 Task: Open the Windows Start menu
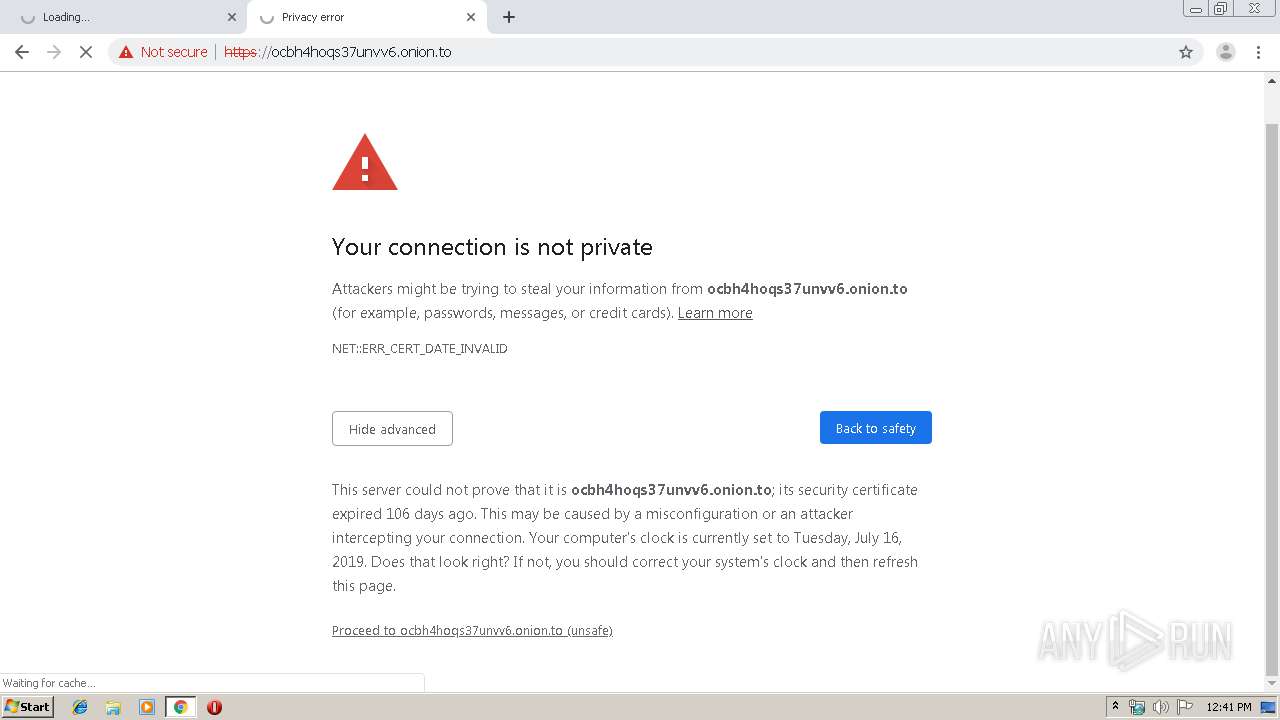coord(28,707)
